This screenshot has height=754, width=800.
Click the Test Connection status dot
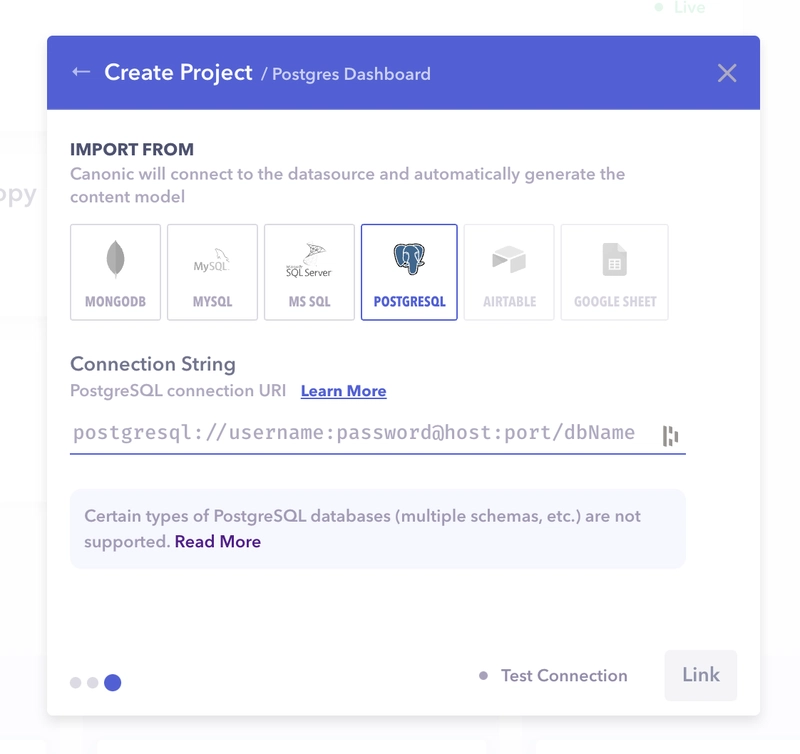coord(483,676)
